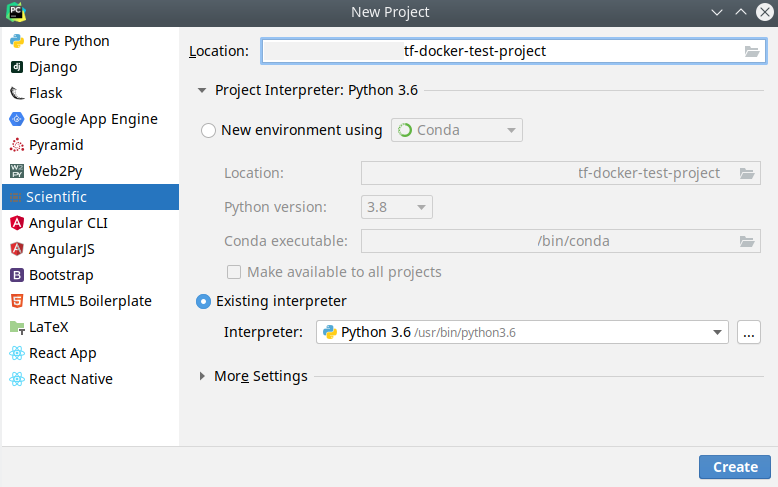Select the React Native icon
778x487 pixels.
[x=17, y=379]
